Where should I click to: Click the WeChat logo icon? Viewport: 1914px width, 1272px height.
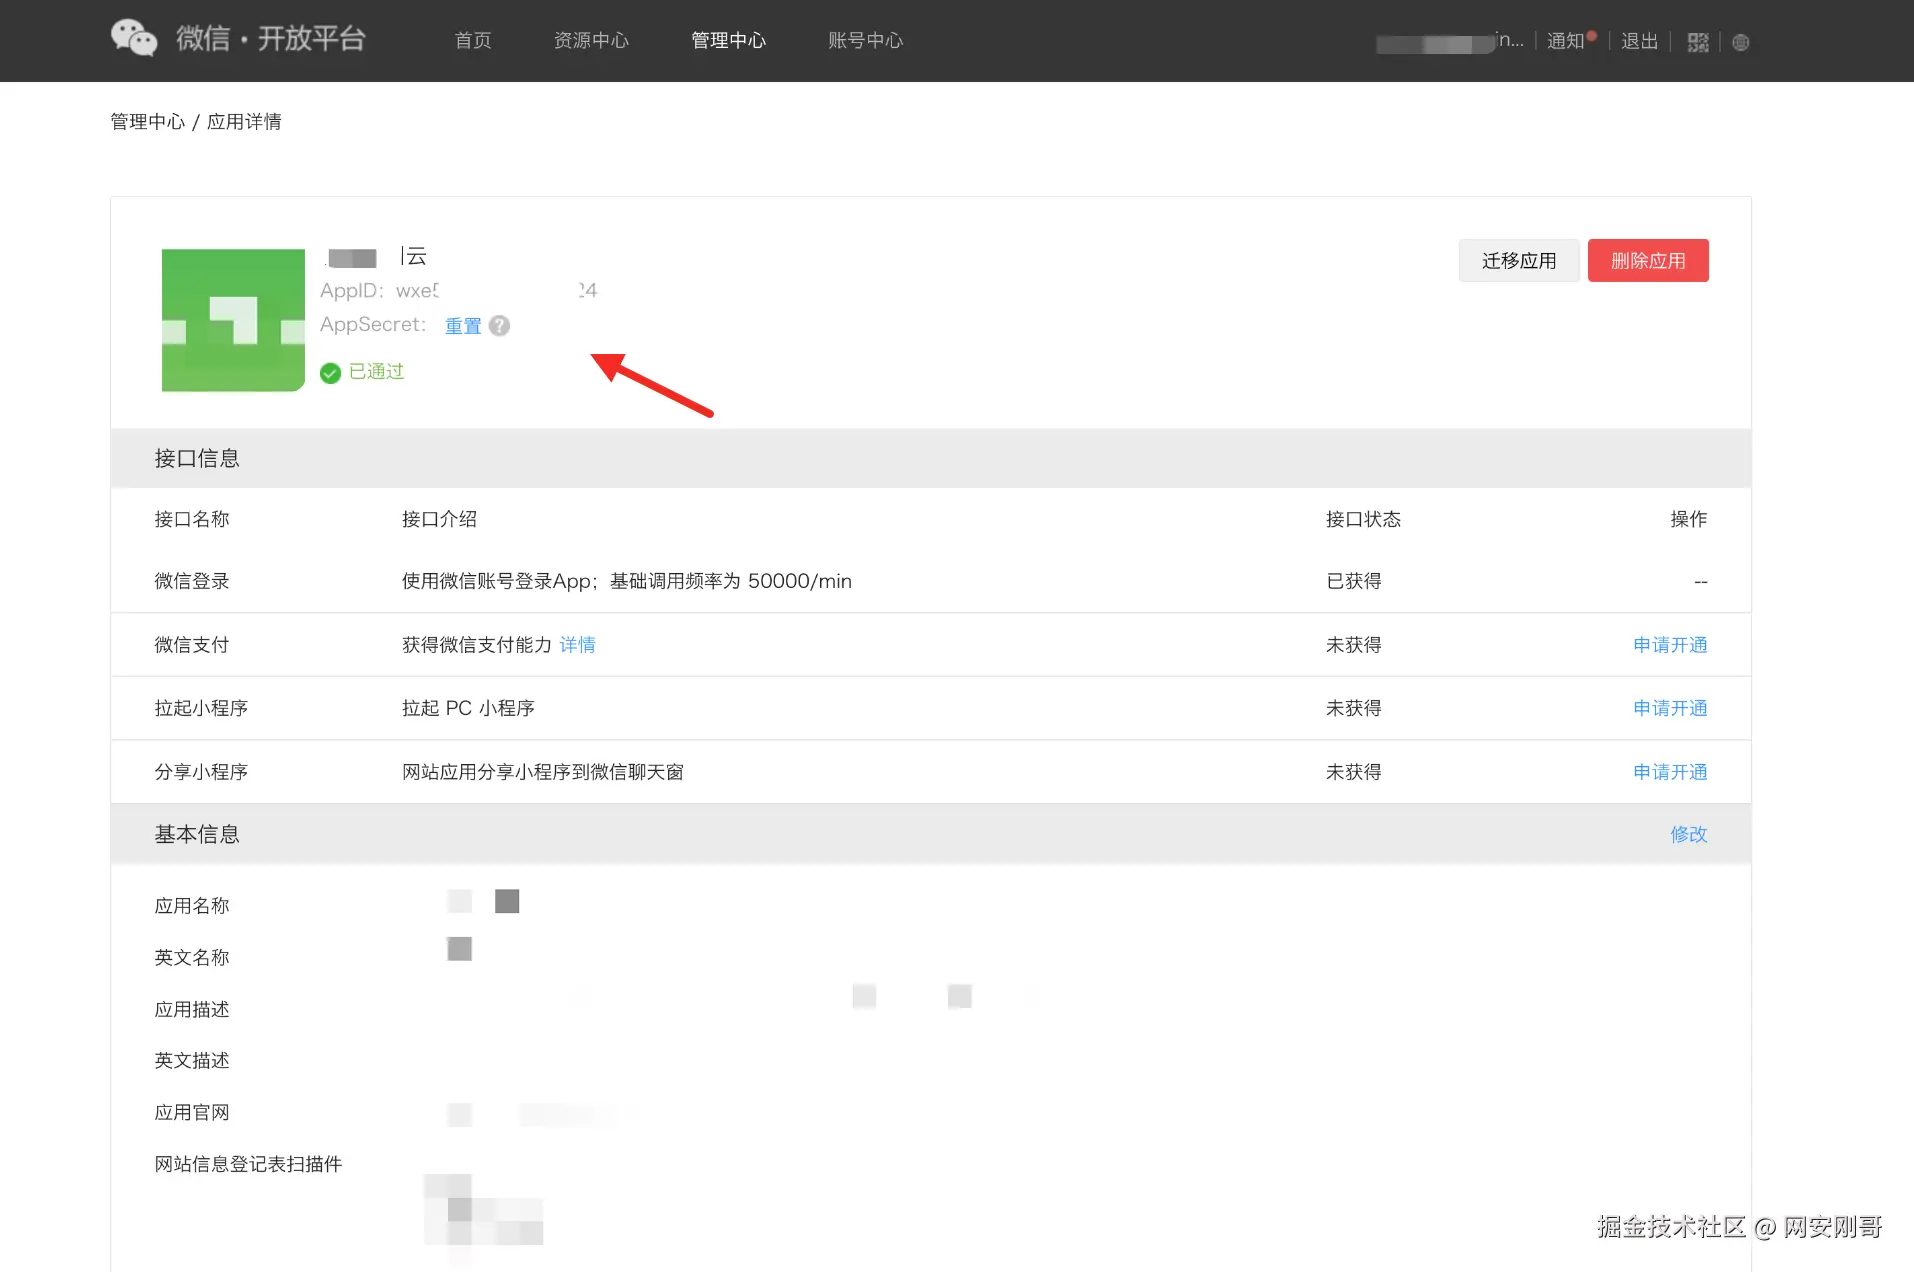[134, 38]
